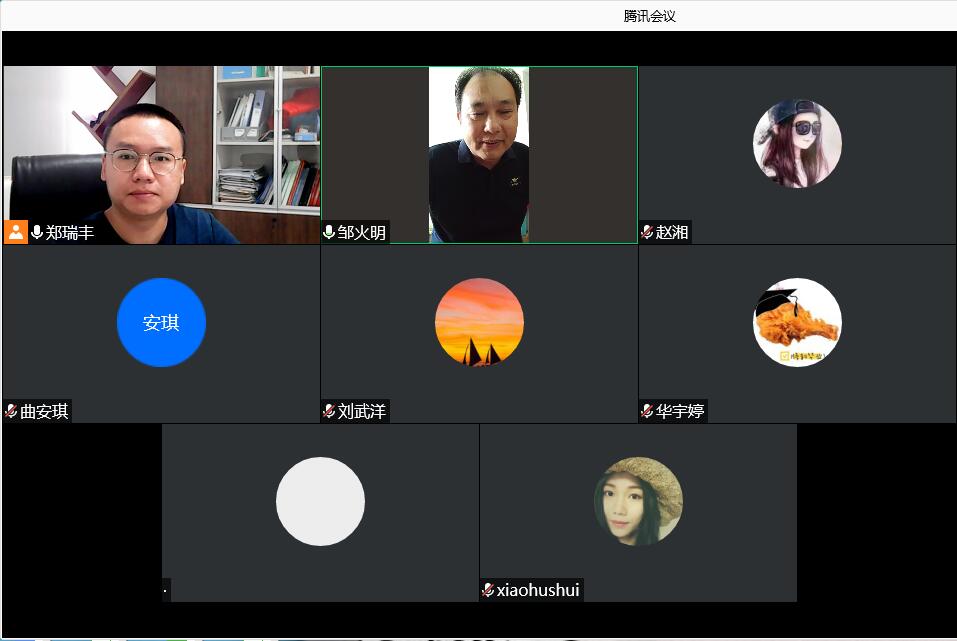Click the muted mic icon next to 曲安琪
This screenshot has width=957, height=641.
(x=11, y=411)
